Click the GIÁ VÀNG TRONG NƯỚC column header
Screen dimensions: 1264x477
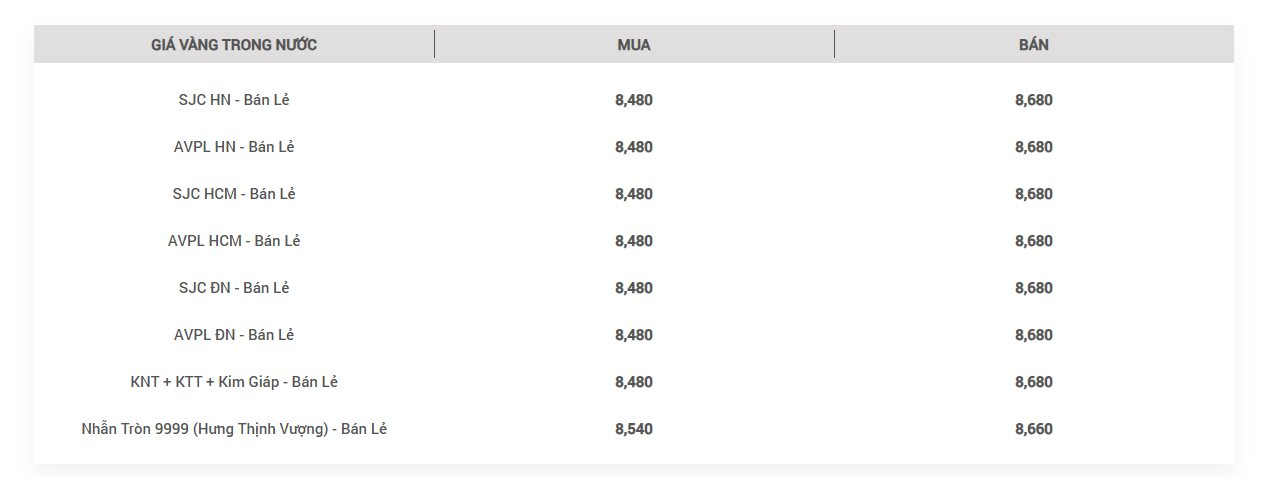tap(234, 44)
